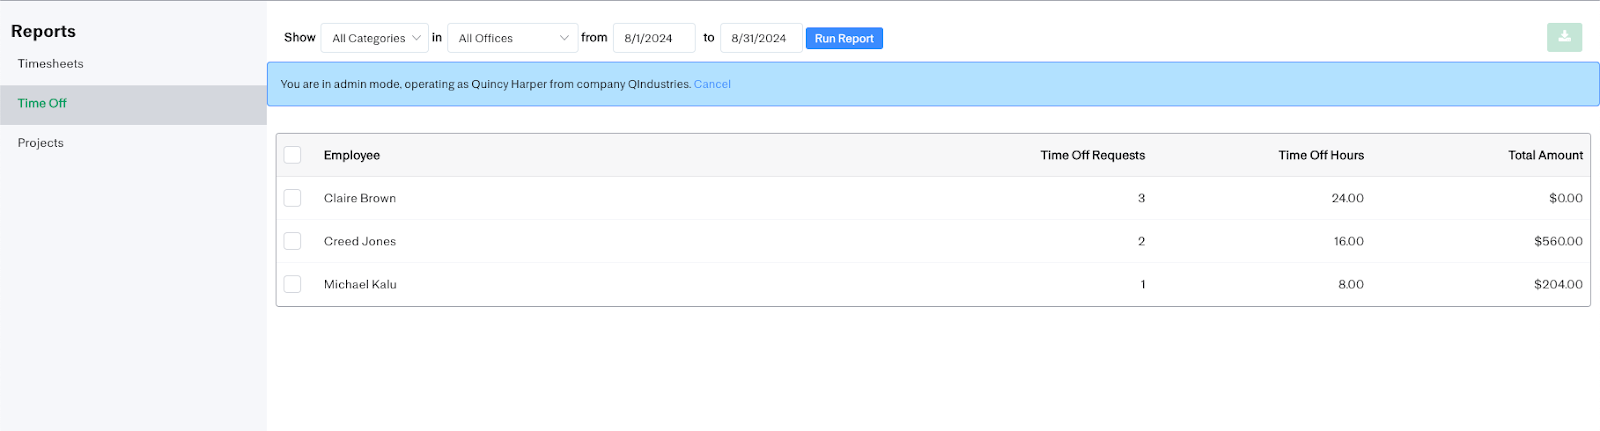Open the Claire Brown employee row

[x=933, y=198]
